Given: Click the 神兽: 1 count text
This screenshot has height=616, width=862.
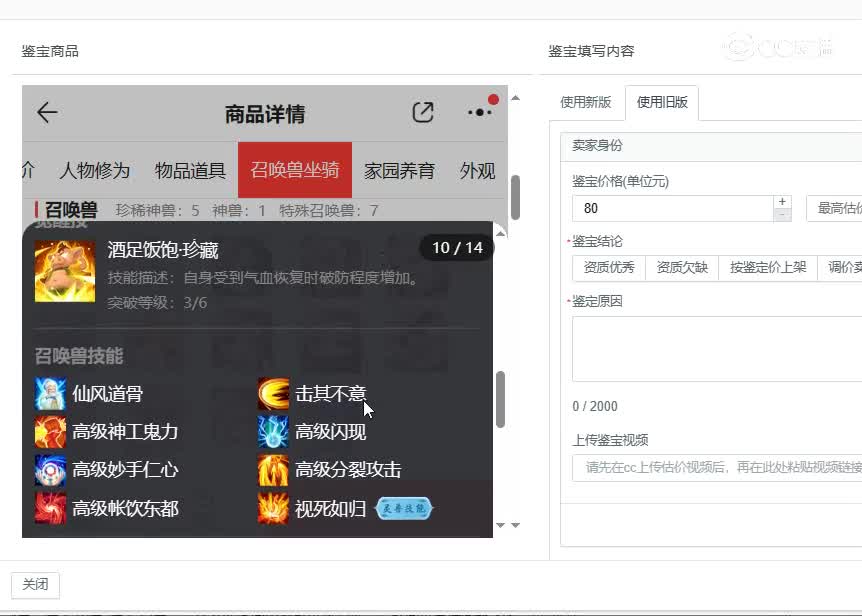Looking at the screenshot, I should coord(239,210).
